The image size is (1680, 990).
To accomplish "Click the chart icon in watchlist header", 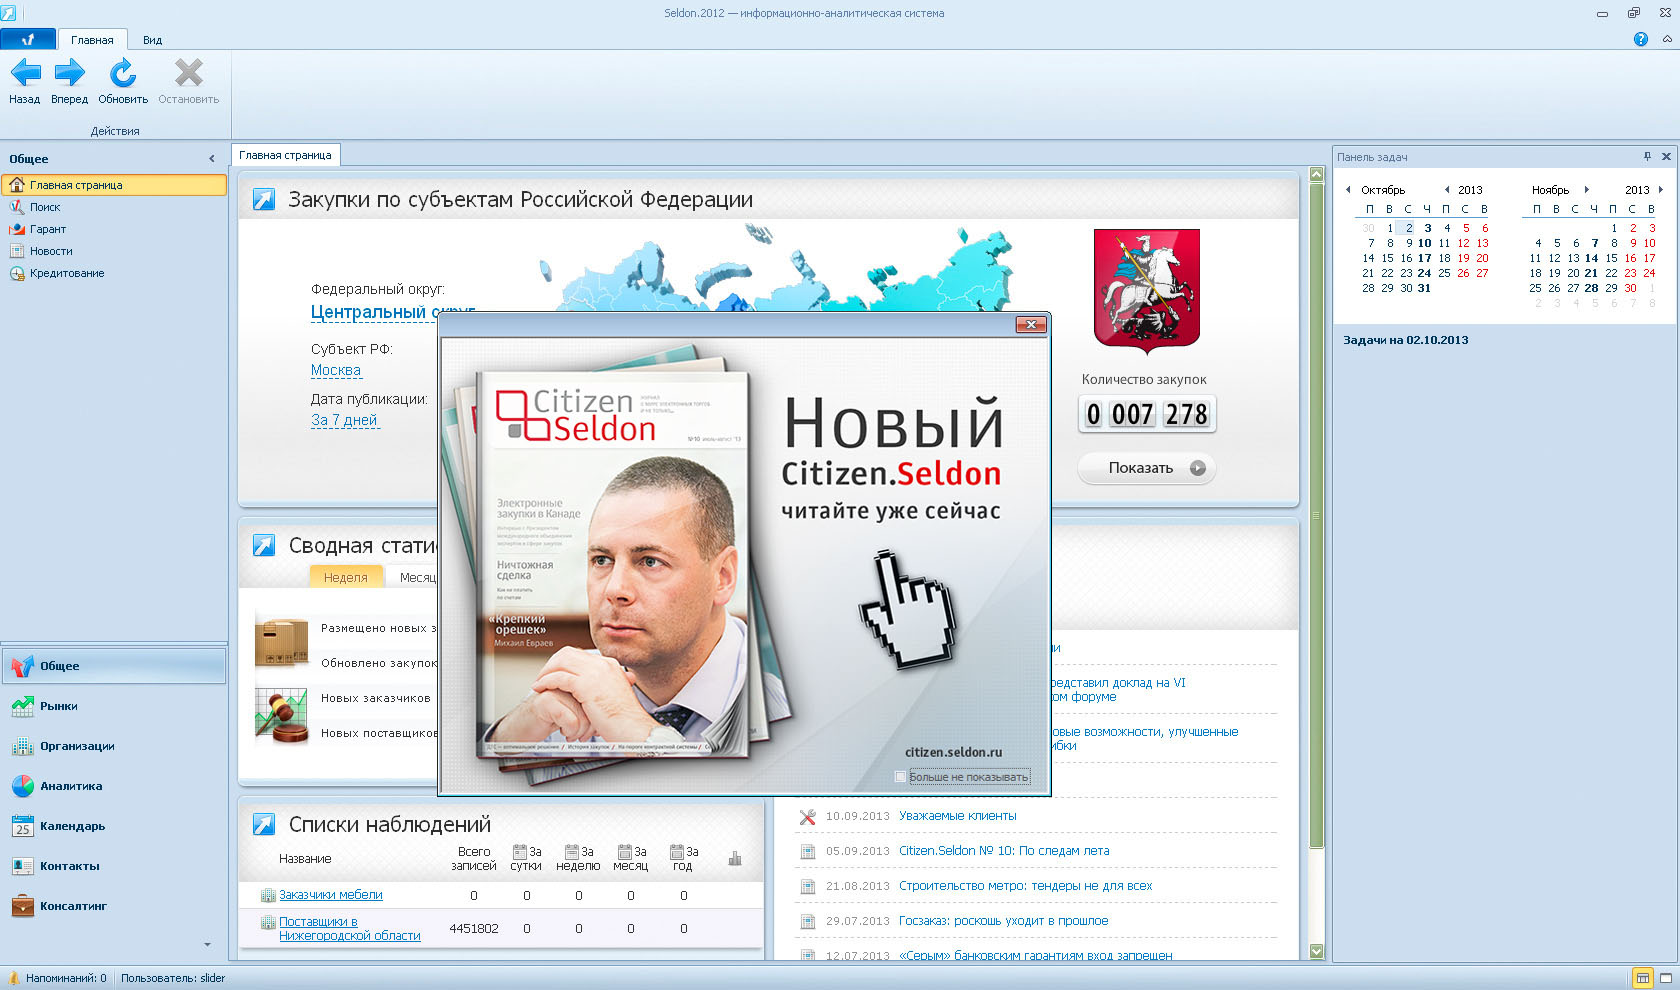I will (x=735, y=858).
